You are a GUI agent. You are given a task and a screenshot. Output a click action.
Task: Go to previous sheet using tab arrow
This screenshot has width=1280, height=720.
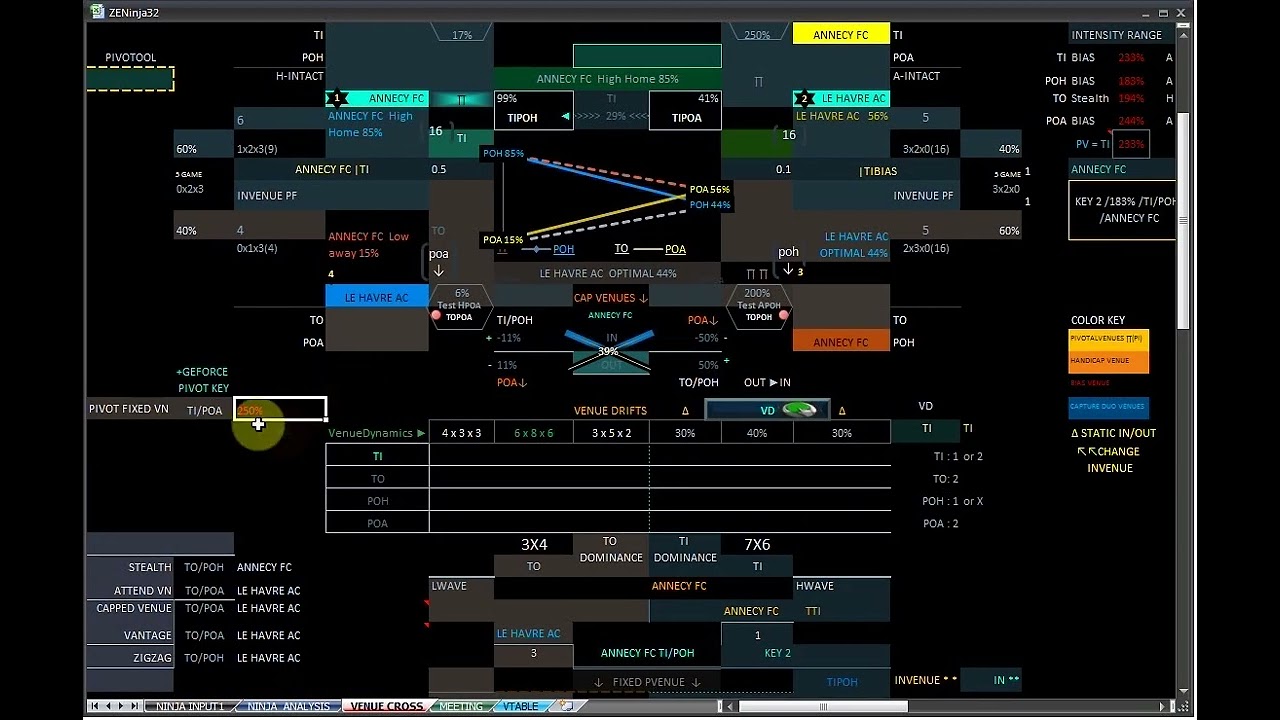[109, 706]
